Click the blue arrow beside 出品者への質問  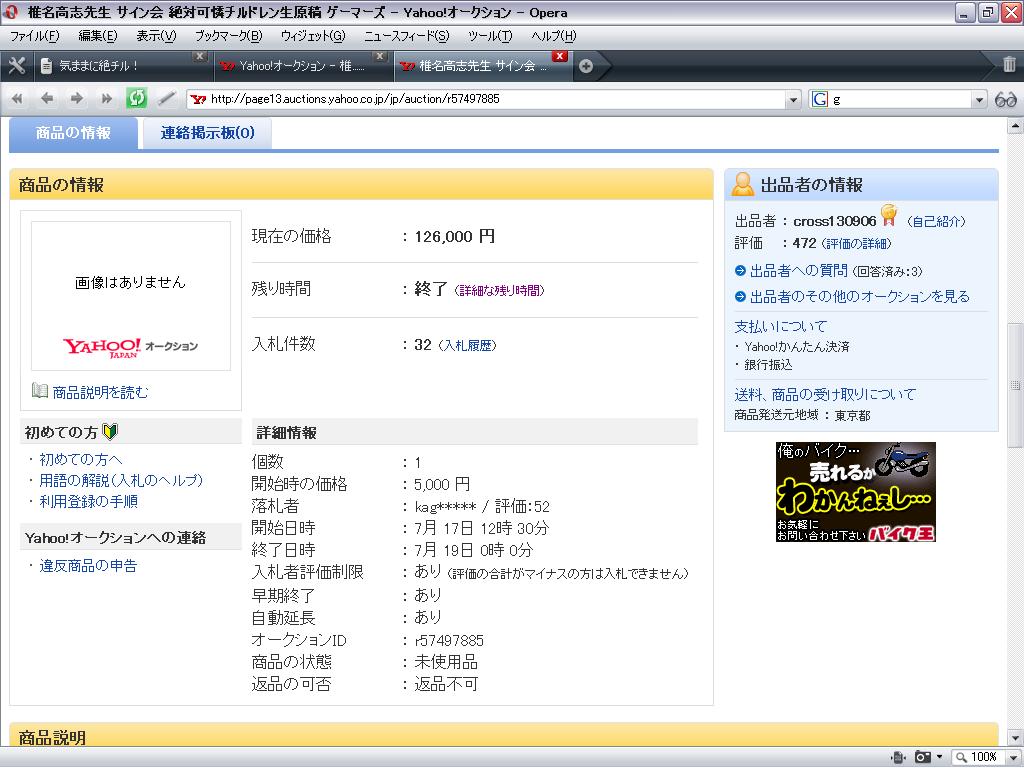tap(740, 270)
